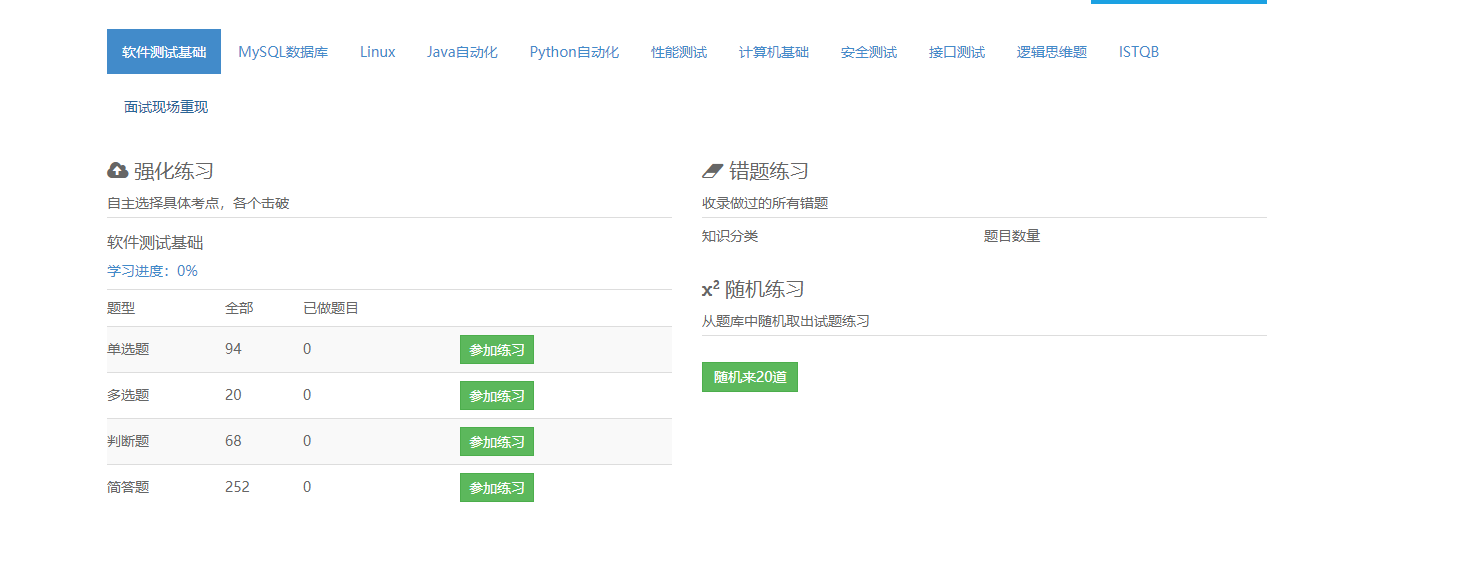Click the total count 94
This screenshot has height=587, width=1457.
pyautogui.click(x=233, y=349)
